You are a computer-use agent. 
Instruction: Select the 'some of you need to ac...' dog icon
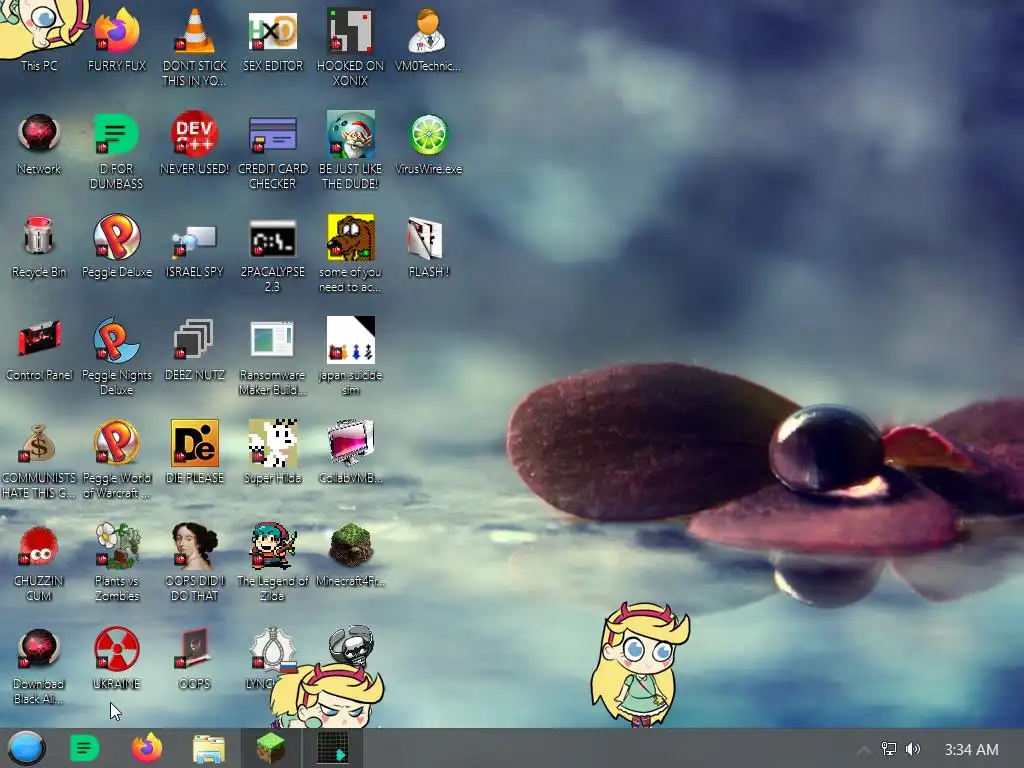pyautogui.click(x=350, y=255)
